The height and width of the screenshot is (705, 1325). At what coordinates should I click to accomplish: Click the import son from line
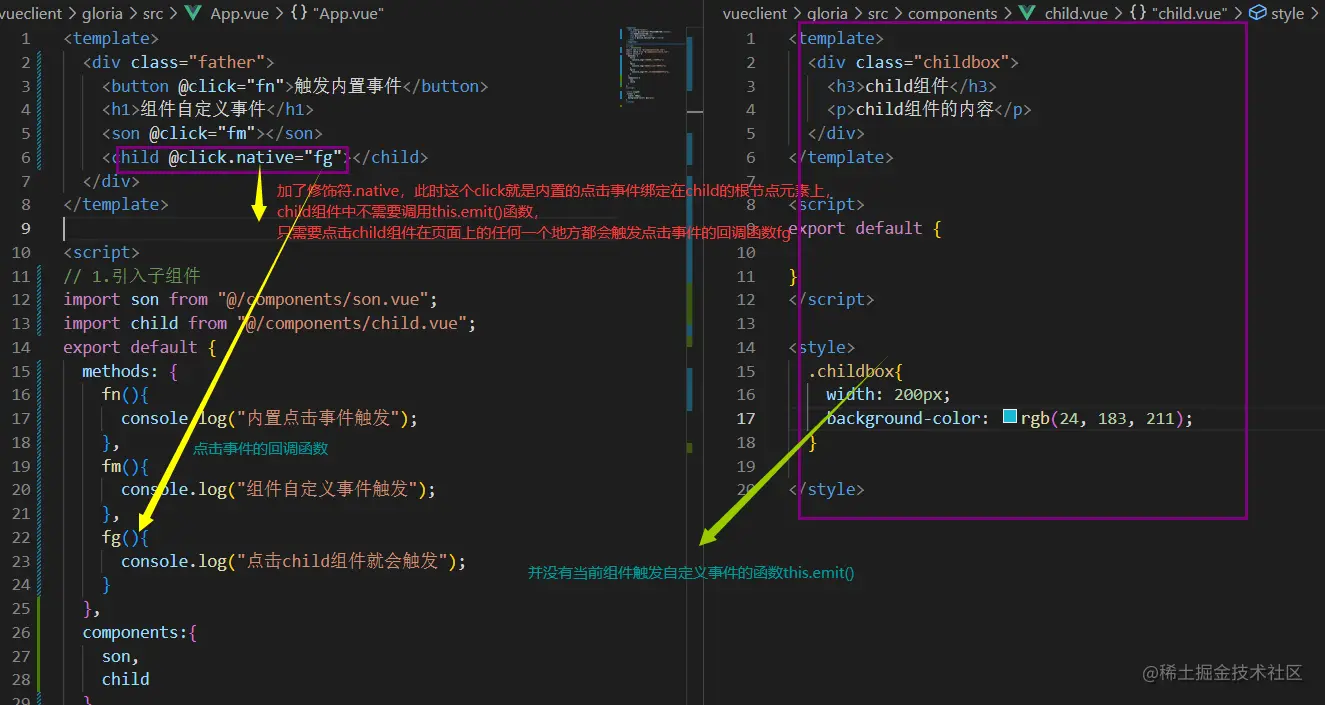[x=250, y=299]
